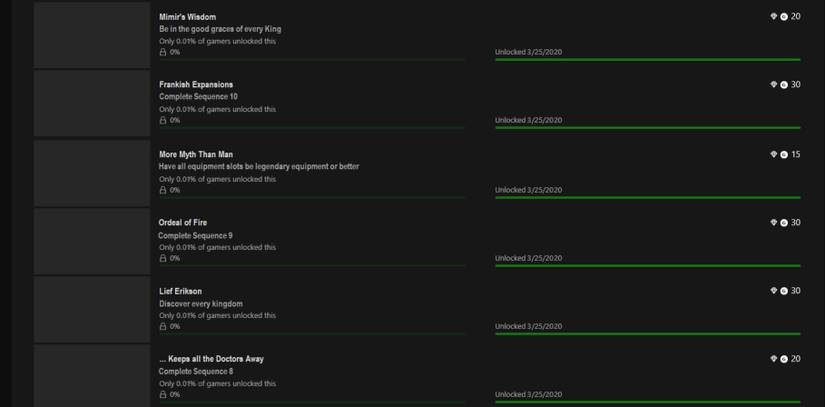Click the lock icon under Lief Erikson
Image resolution: width=825 pixels, height=407 pixels.
[x=163, y=326]
